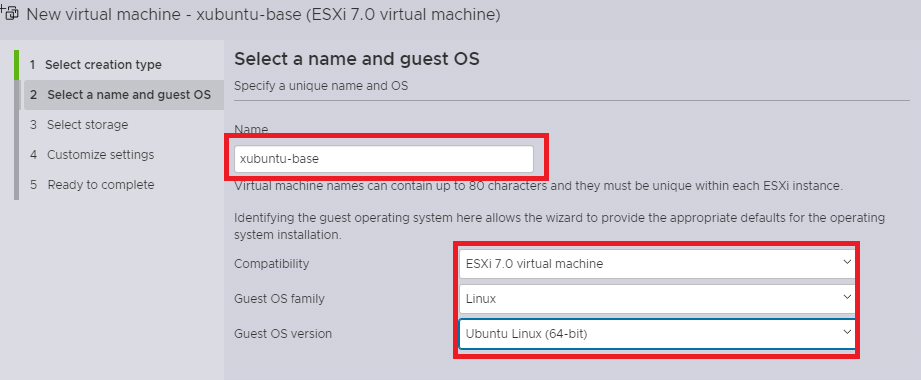
Task: Select step 2 Select a name and guest OS
Action: [x=120, y=95]
